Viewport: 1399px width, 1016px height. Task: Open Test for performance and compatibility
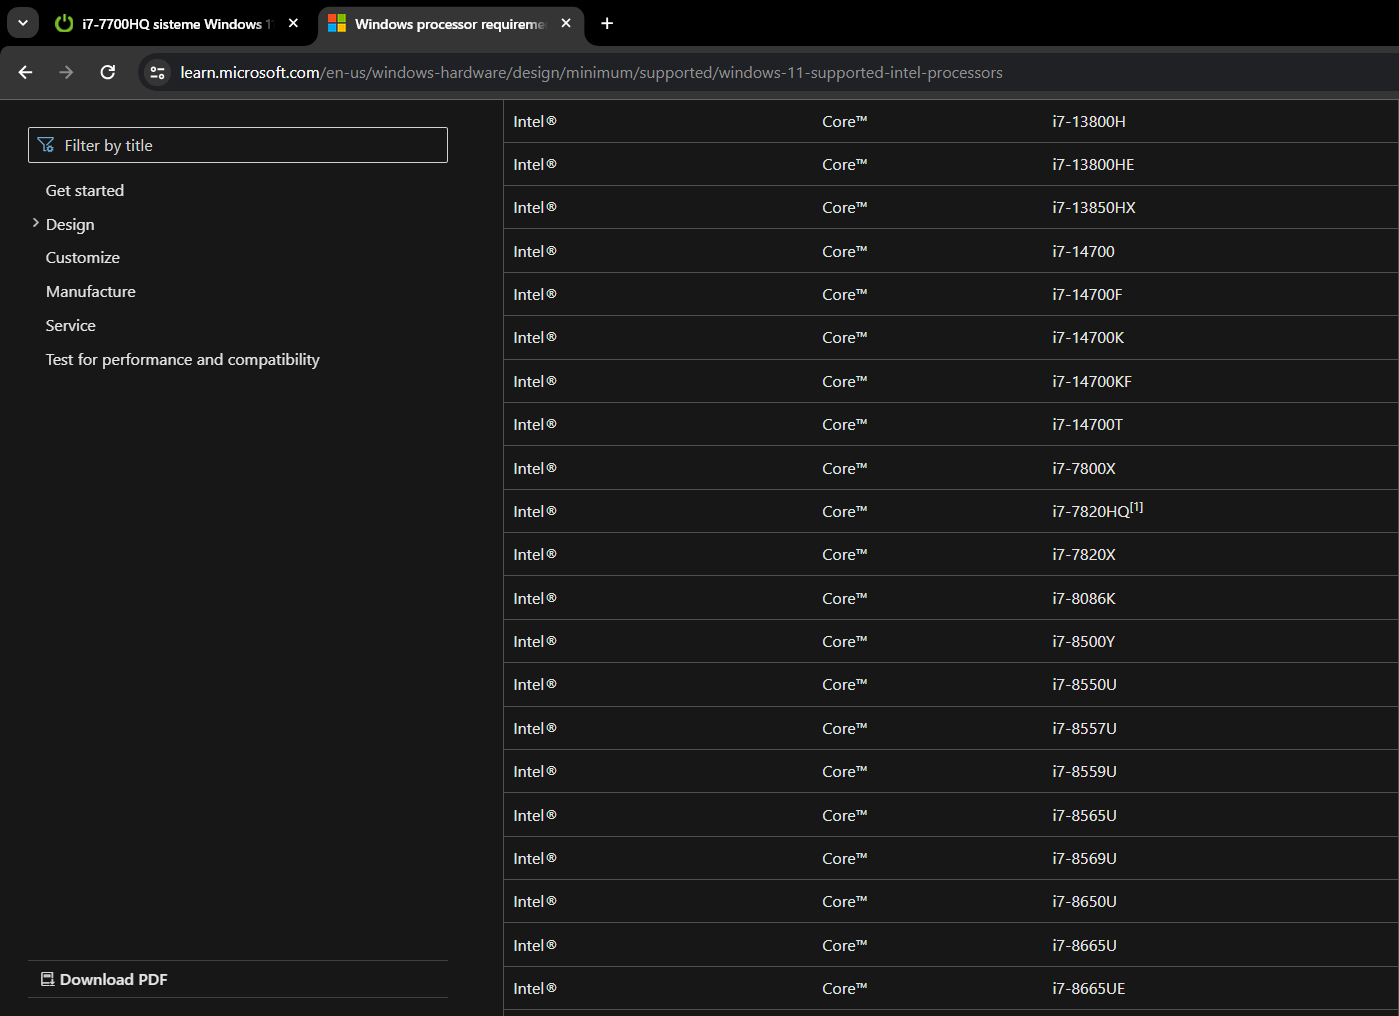(x=183, y=359)
